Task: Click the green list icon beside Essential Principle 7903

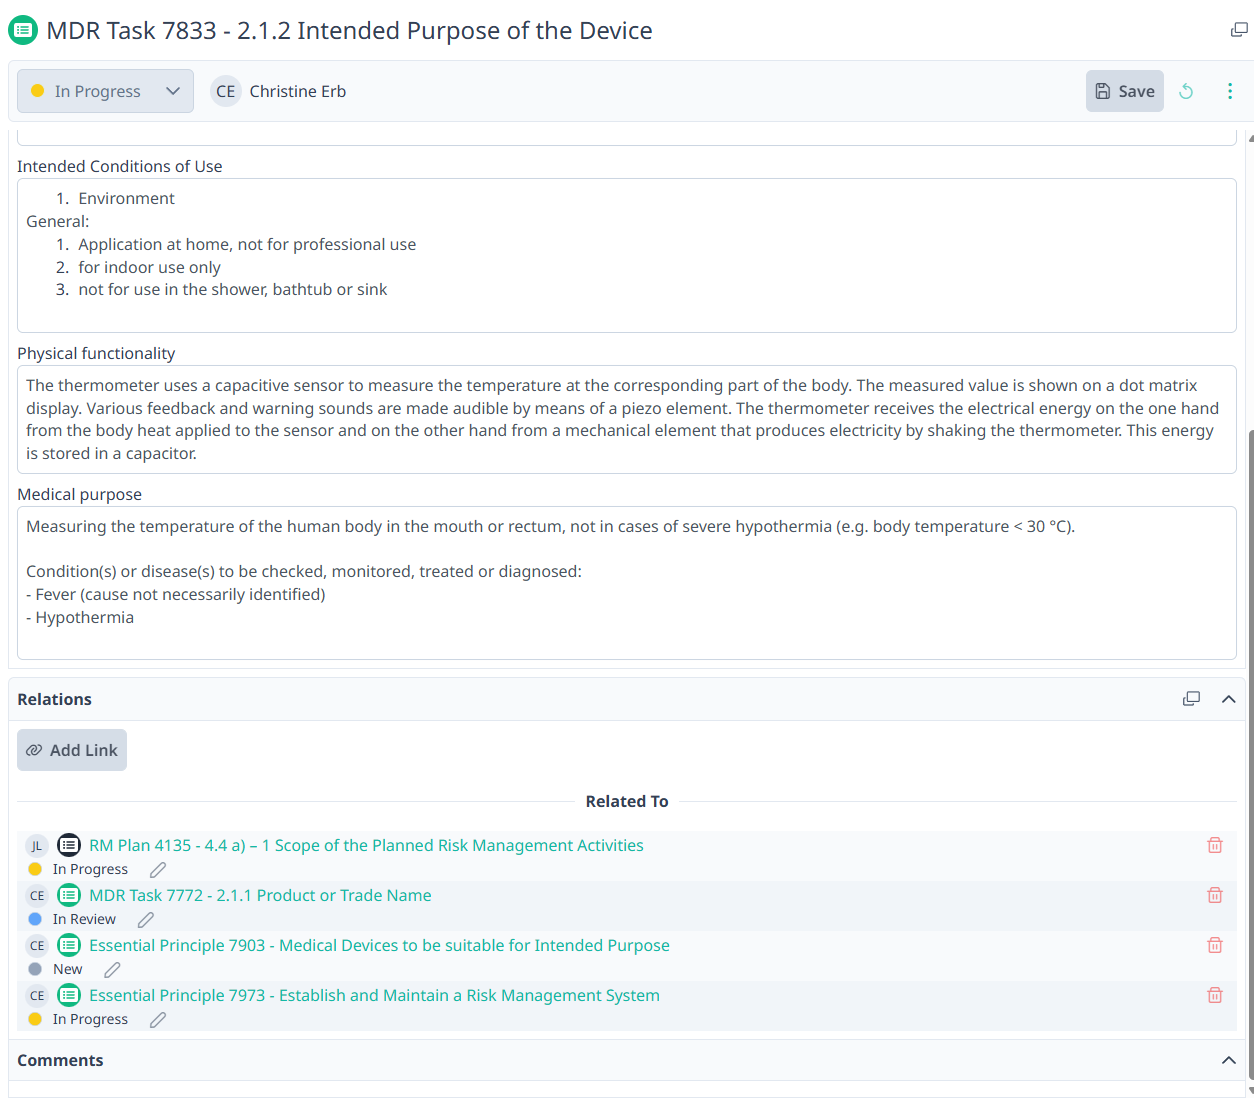Action: click(69, 945)
